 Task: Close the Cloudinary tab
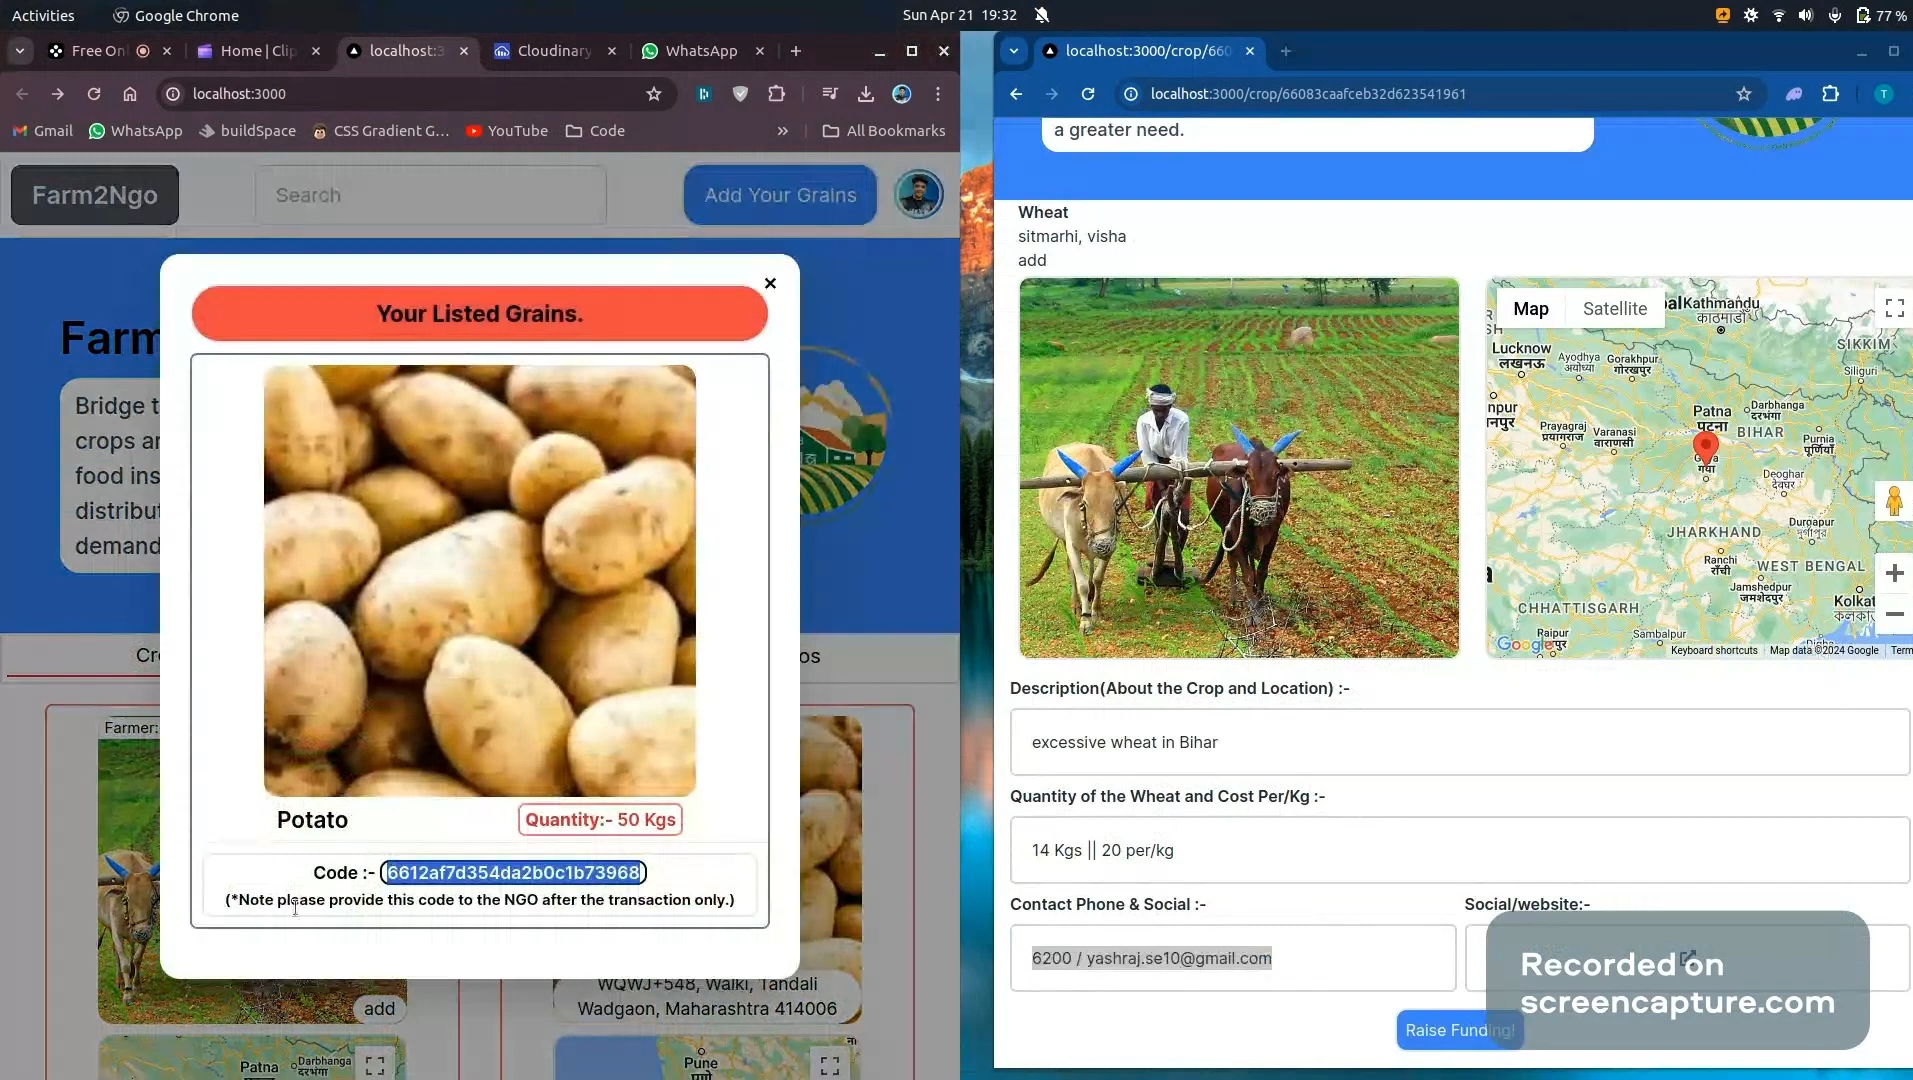tap(612, 51)
